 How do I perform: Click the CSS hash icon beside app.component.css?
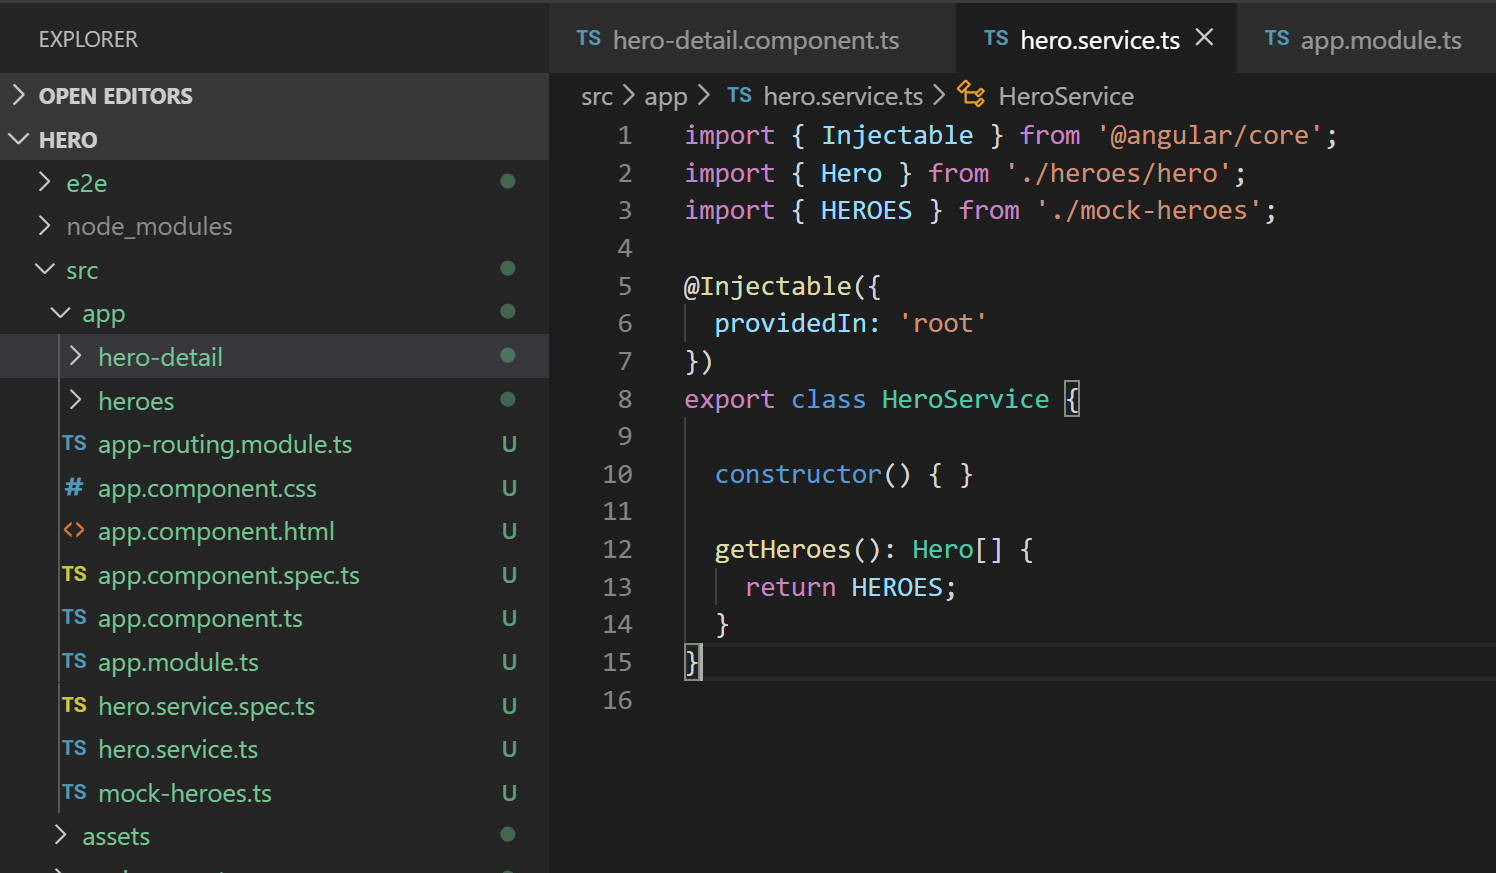point(74,487)
